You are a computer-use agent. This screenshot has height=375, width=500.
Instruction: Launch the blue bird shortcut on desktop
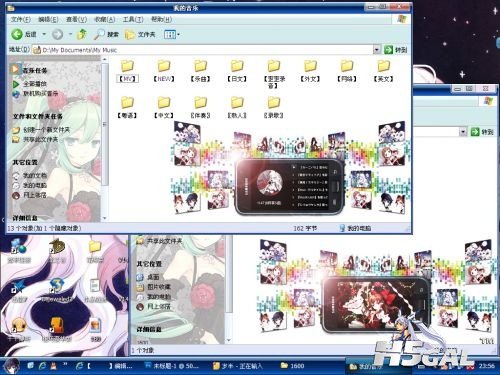click(18, 287)
